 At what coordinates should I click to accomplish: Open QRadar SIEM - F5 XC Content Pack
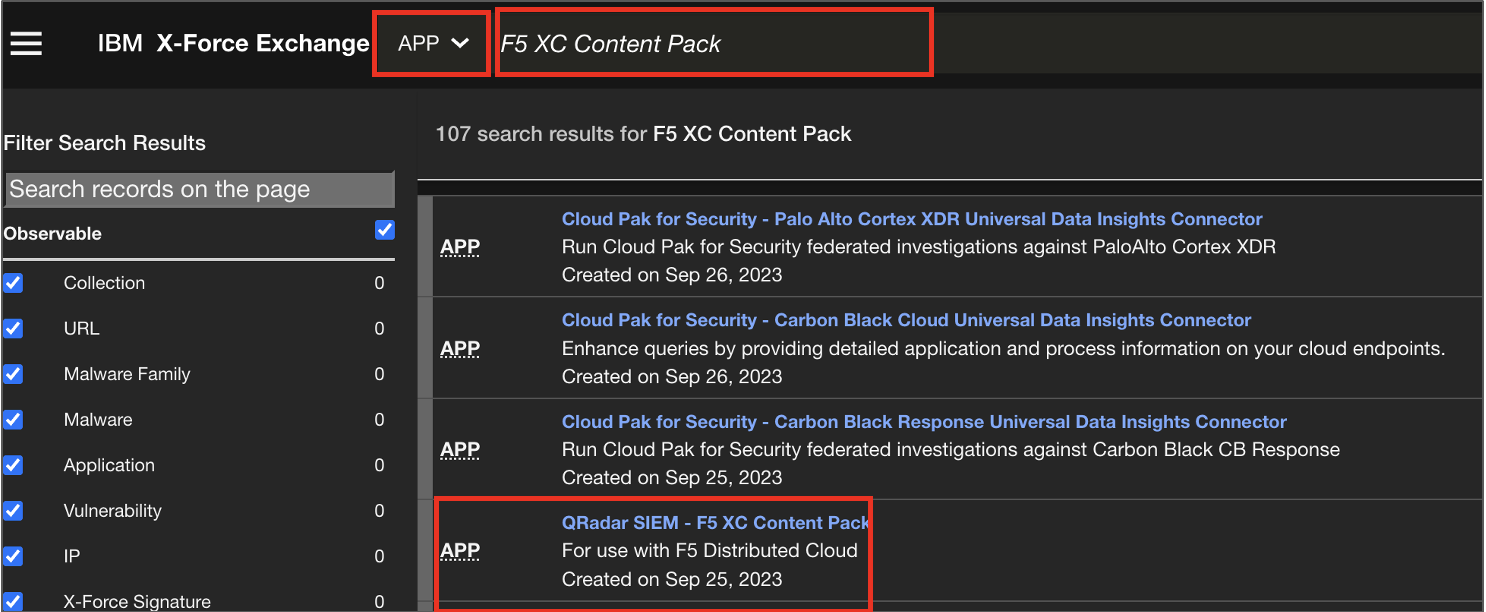coord(714,522)
